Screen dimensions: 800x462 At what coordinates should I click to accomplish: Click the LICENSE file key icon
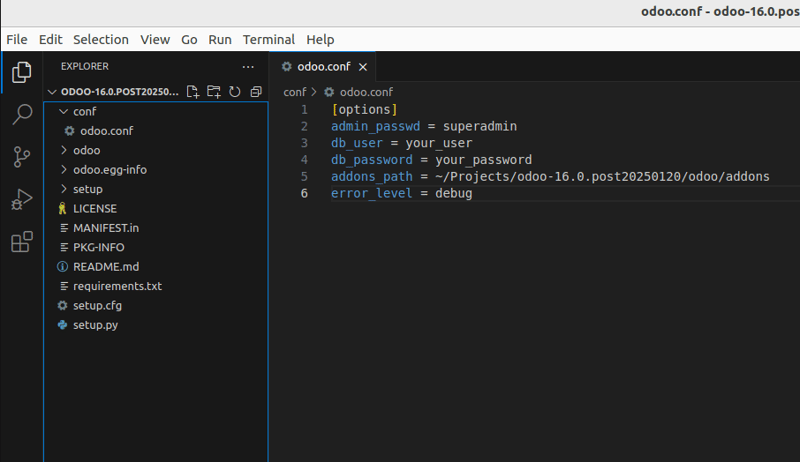tap(62, 209)
